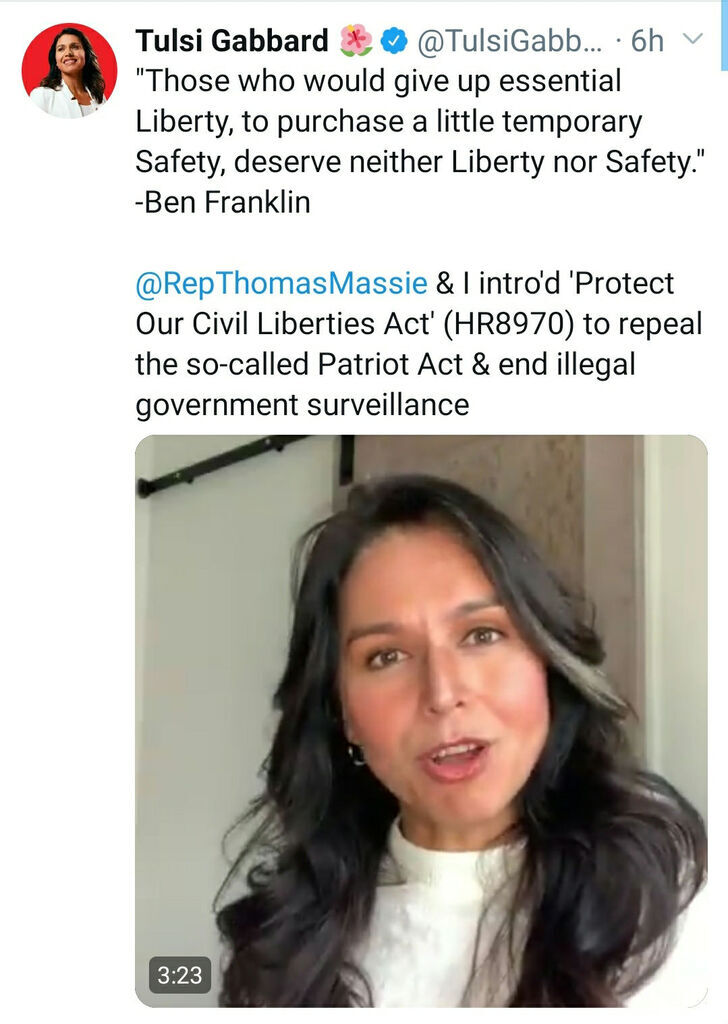Click the "Safety, deserve neither Liberty nor Safety." line
Image resolution: width=728 pixels, height=1024 pixels.
(x=404, y=161)
